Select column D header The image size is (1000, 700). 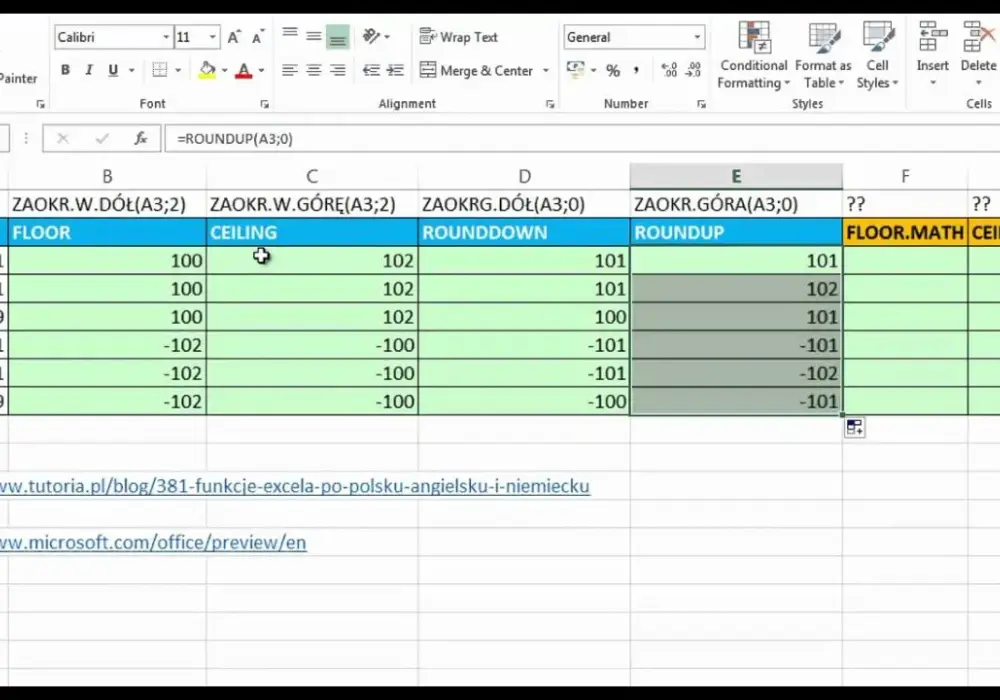[x=524, y=176]
